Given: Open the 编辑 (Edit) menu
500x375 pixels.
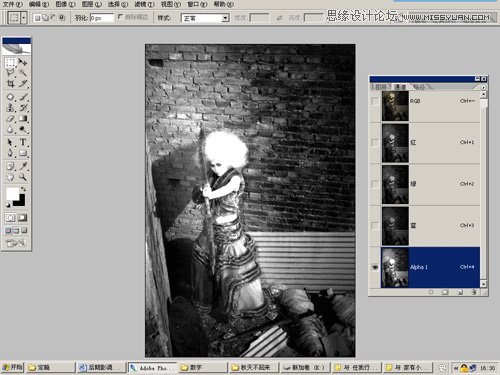Looking at the screenshot, I should coord(39,4).
